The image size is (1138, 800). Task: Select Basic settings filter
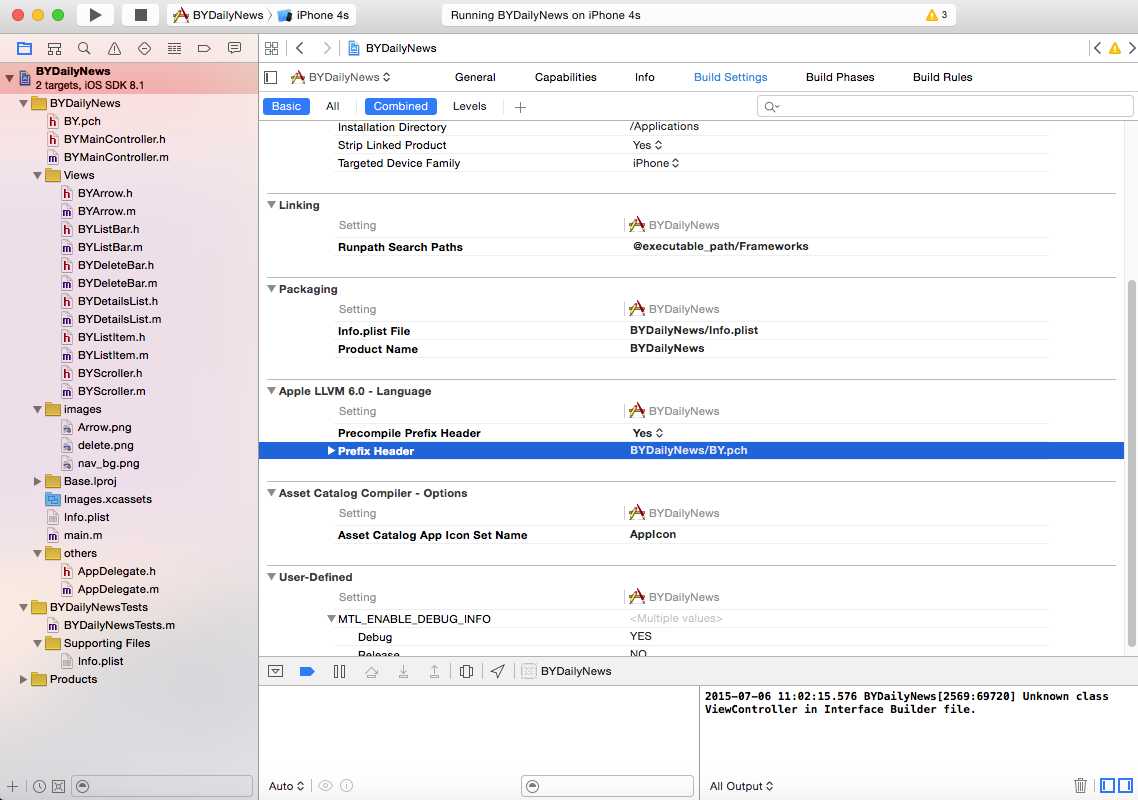click(286, 106)
